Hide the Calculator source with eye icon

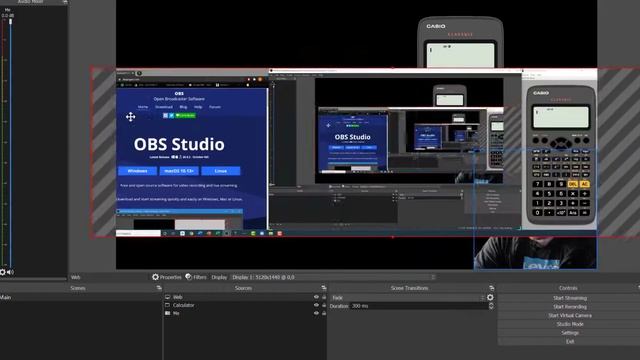pos(316,305)
